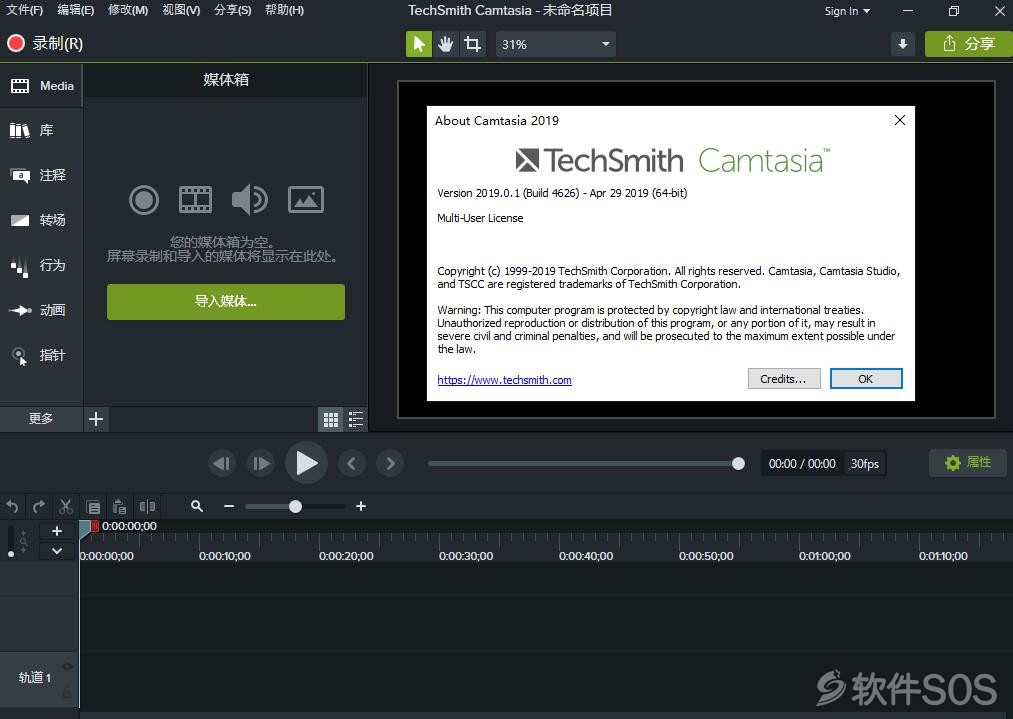Switch to the 指针 cursor effects tab

point(41,355)
